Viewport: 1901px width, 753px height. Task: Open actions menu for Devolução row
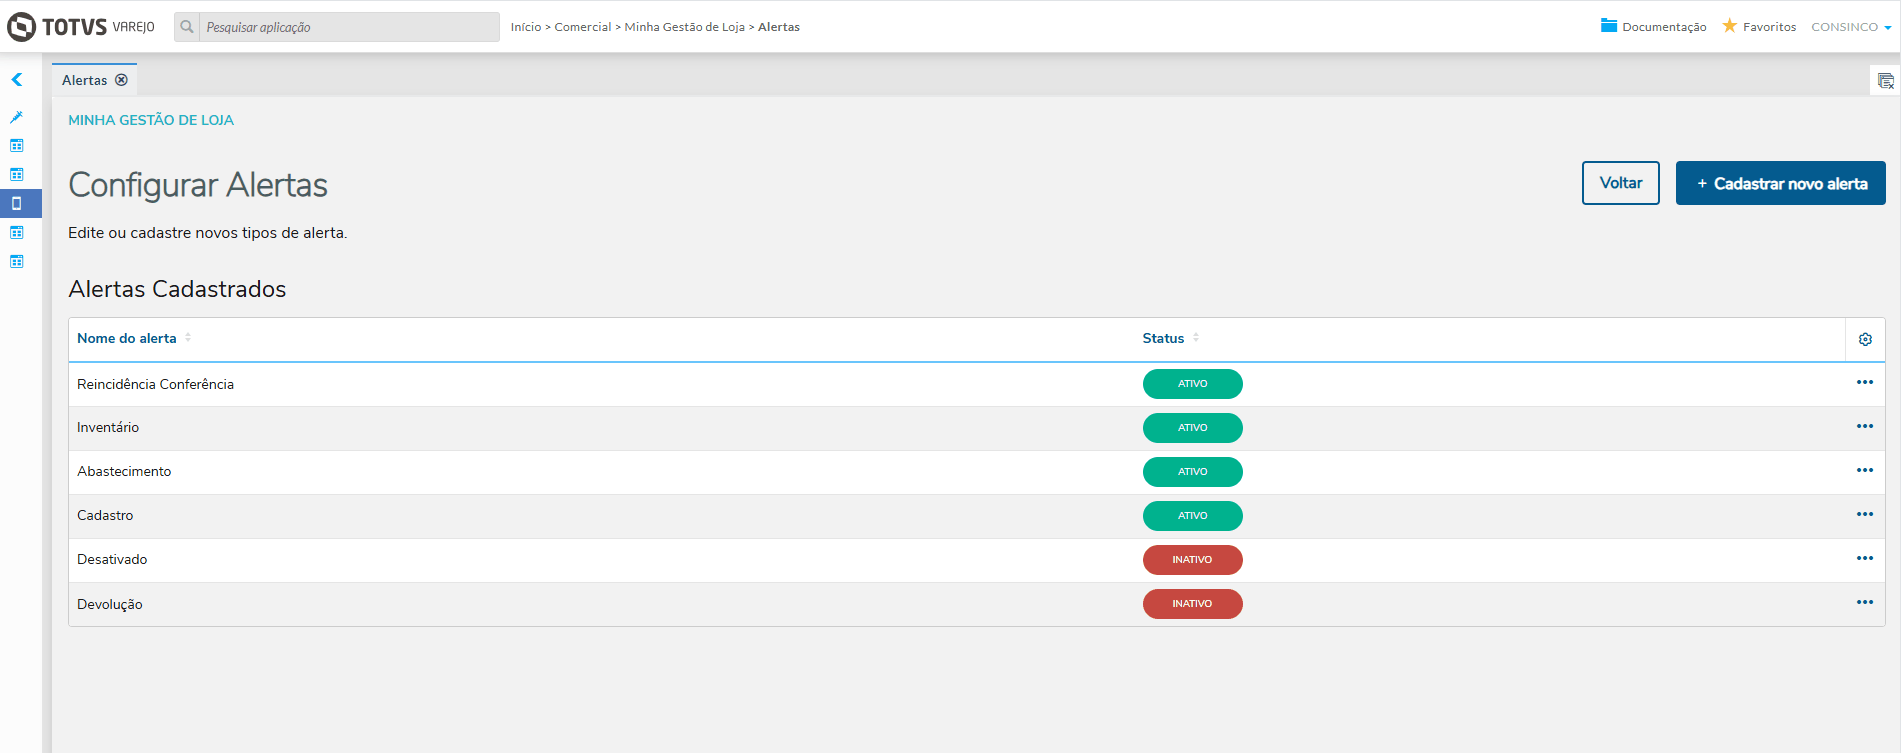[x=1865, y=602]
